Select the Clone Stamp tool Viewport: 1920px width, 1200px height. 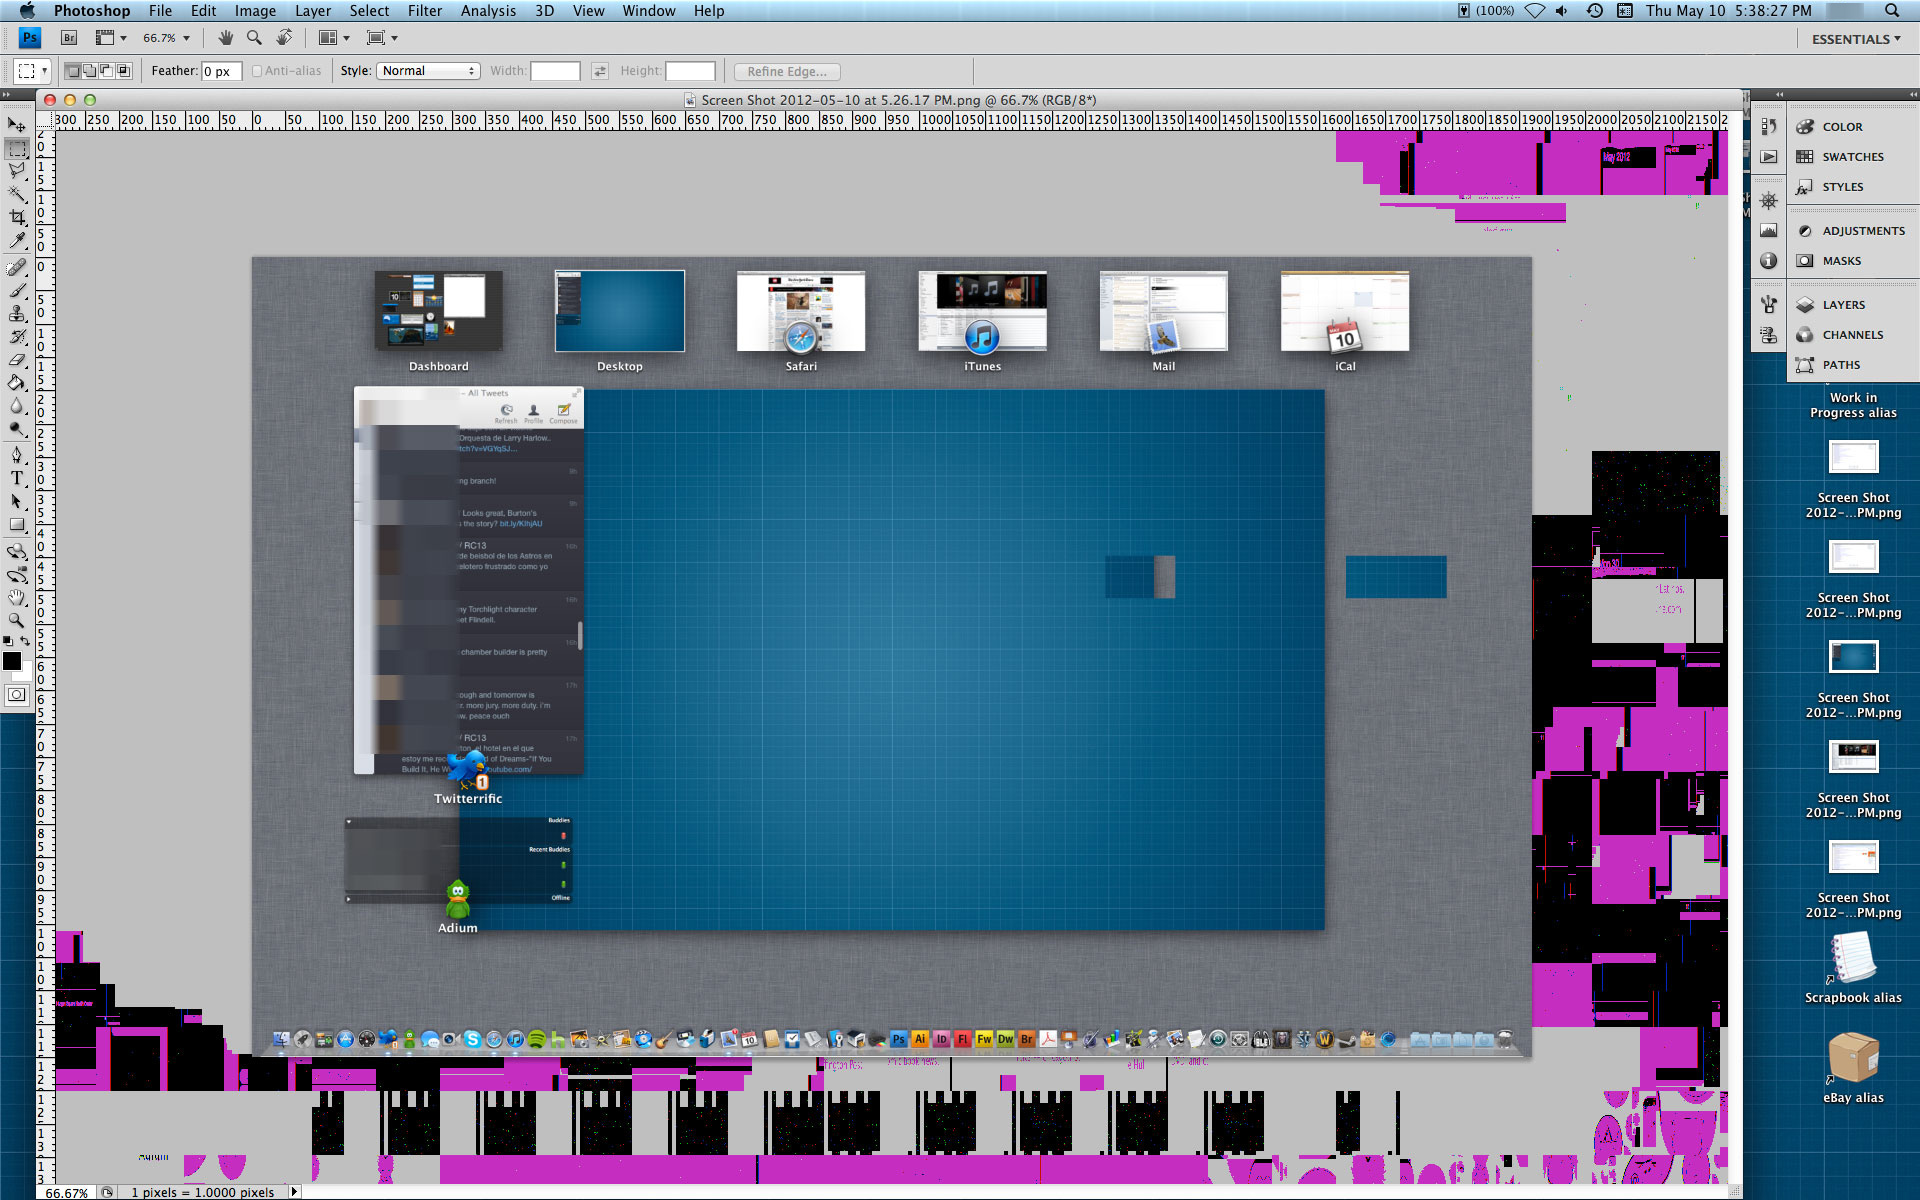pos(17,314)
